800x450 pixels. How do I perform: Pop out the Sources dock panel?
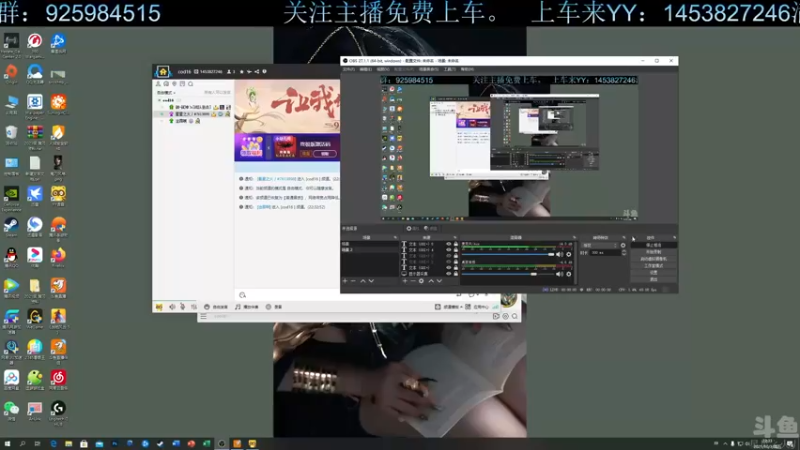pos(455,237)
